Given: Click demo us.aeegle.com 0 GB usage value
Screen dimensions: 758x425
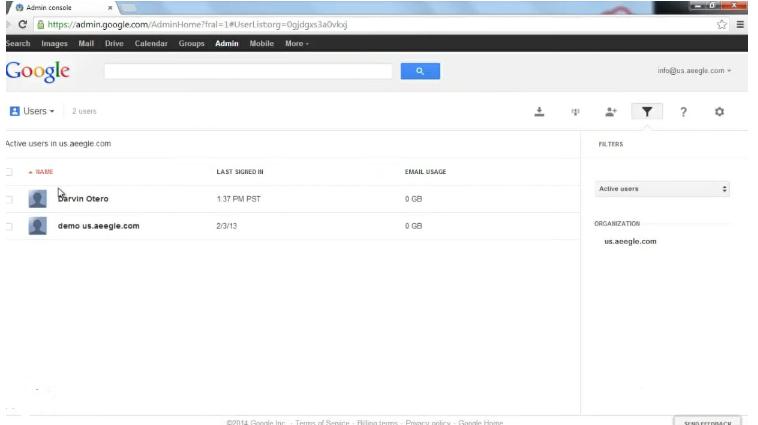Looking at the screenshot, I should (413, 226).
